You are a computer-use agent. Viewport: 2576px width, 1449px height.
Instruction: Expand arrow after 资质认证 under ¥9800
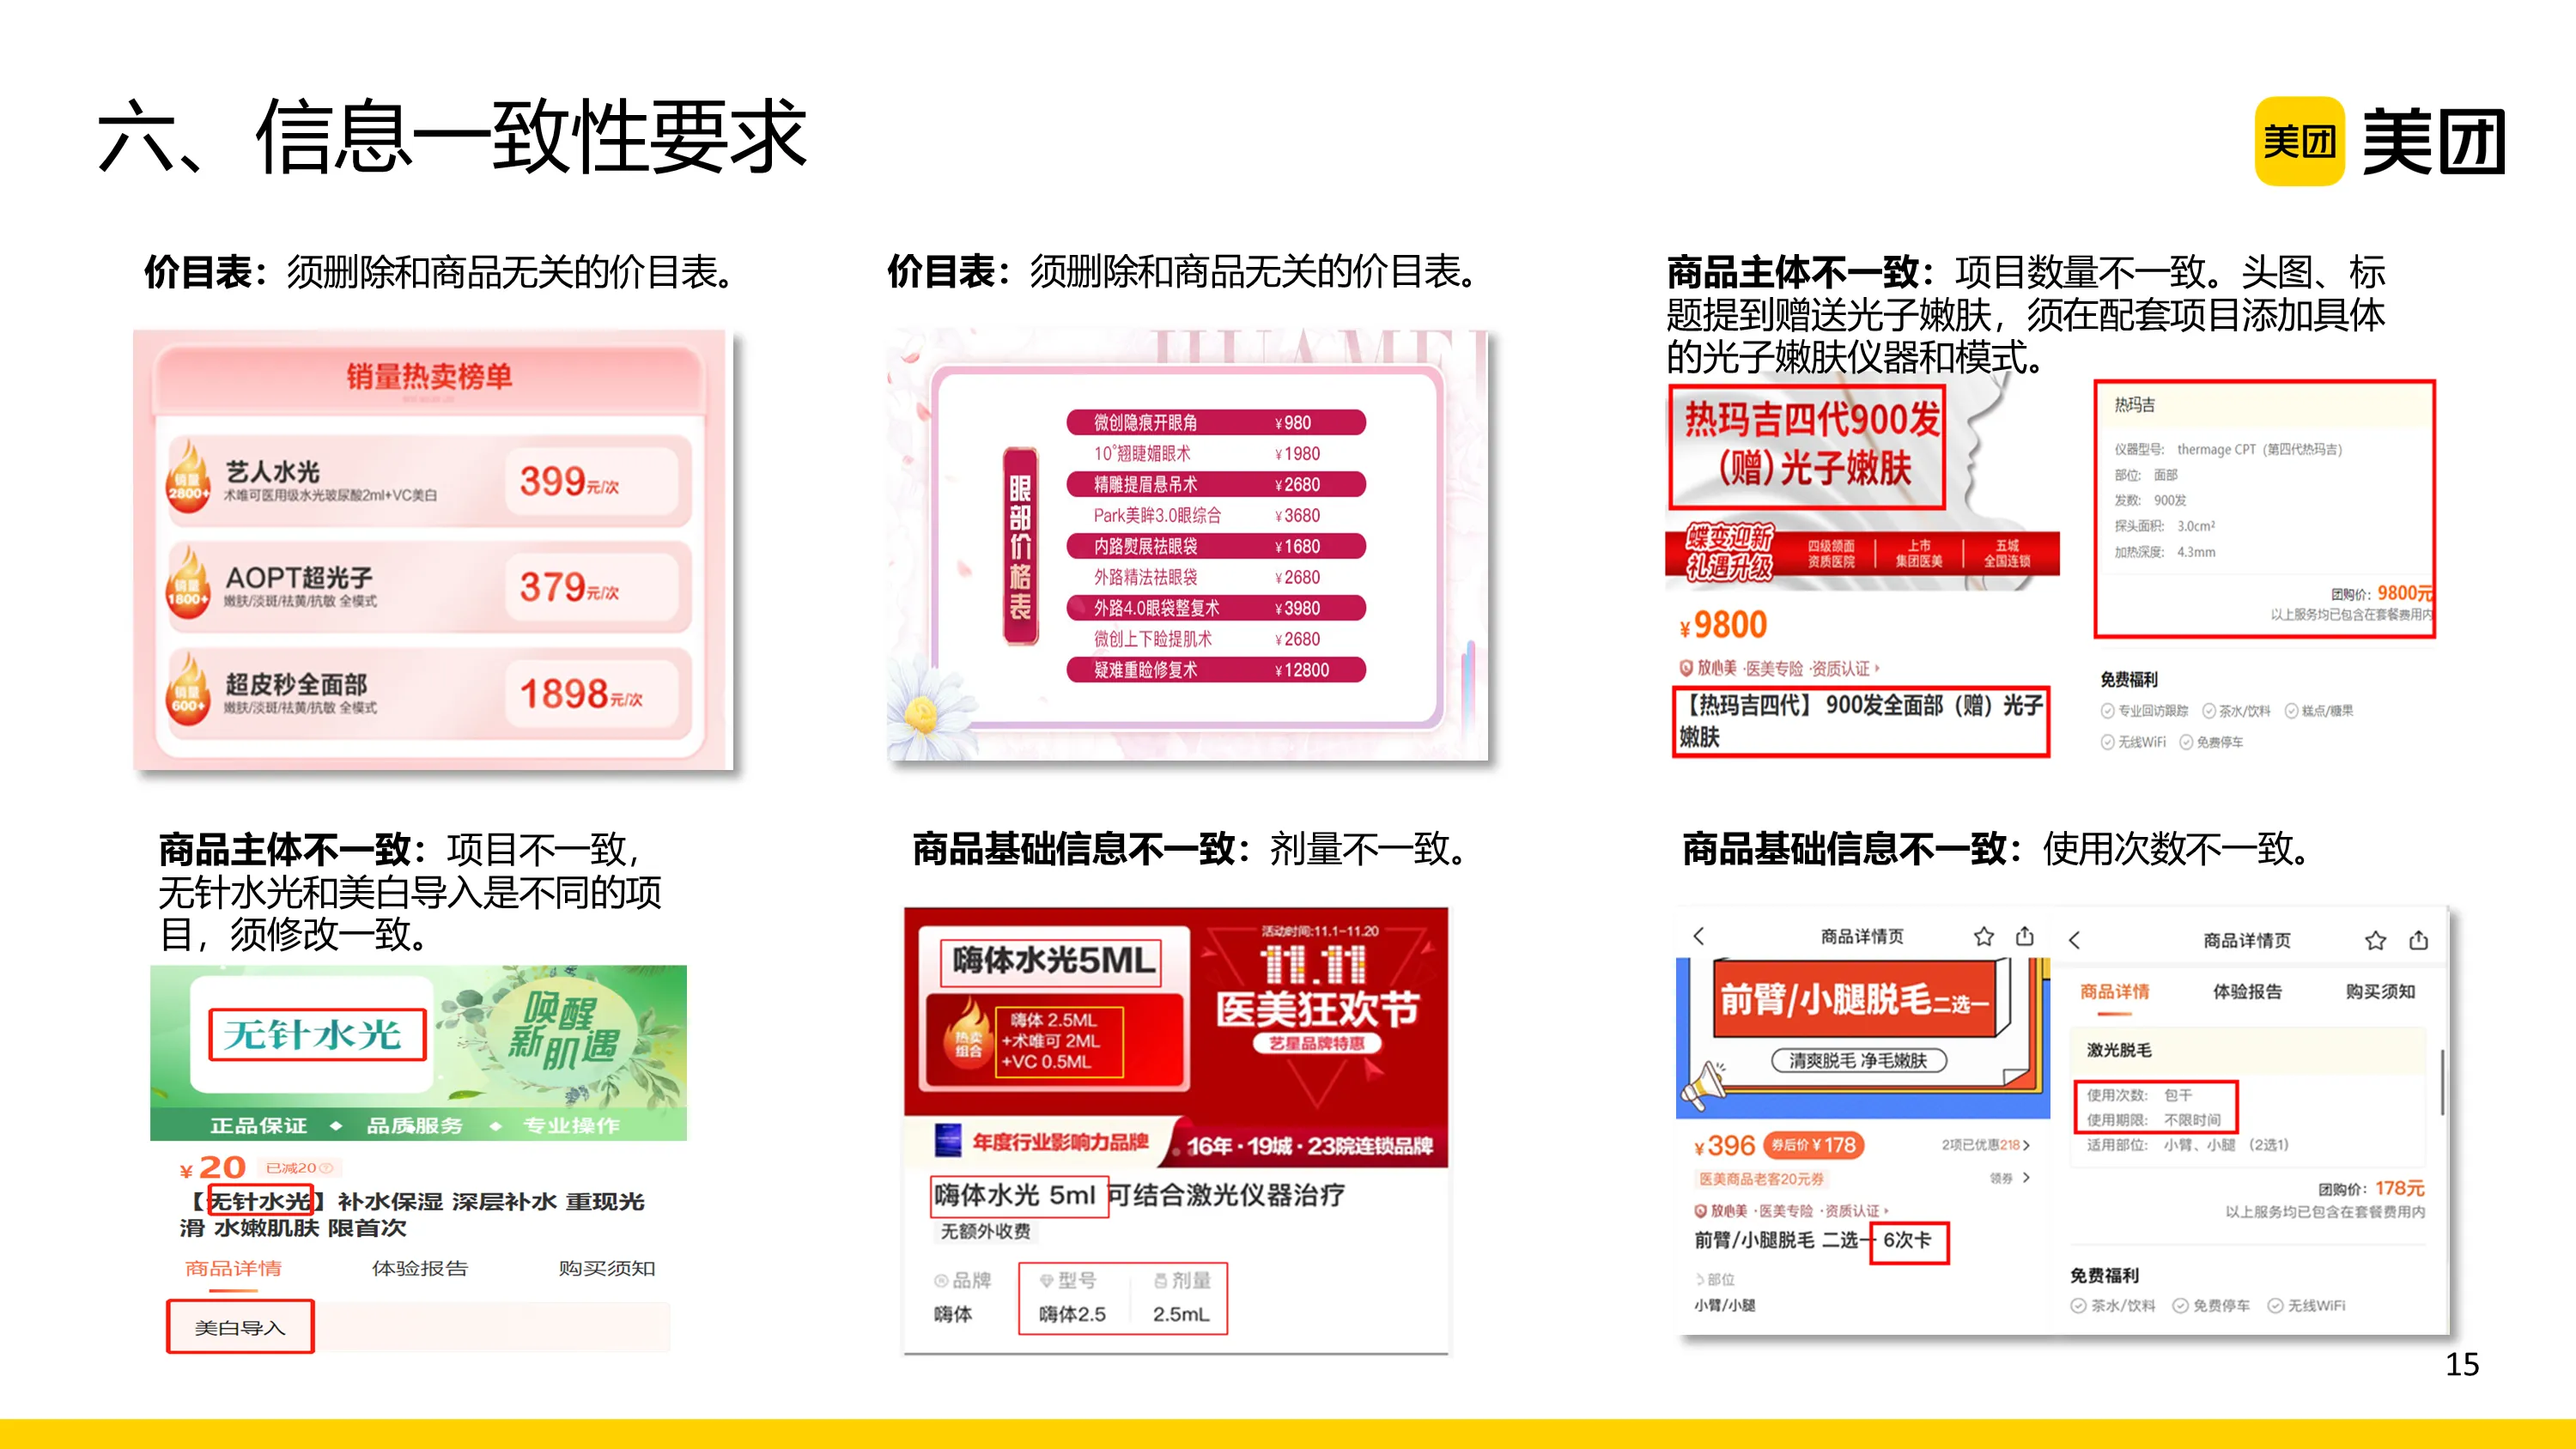pyautogui.click(x=1878, y=668)
